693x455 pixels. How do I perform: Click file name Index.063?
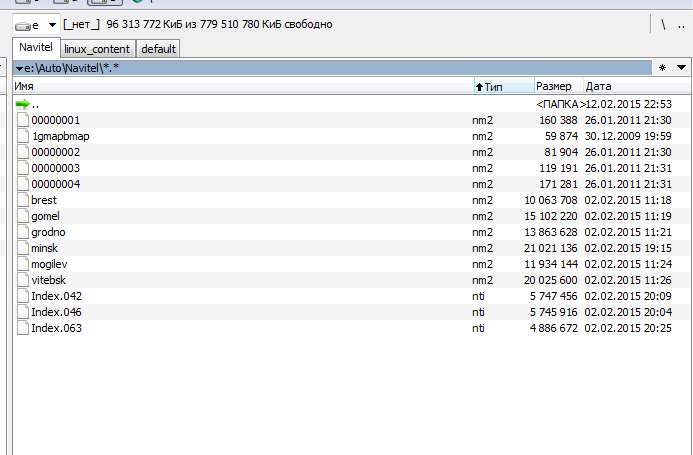[57, 328]
